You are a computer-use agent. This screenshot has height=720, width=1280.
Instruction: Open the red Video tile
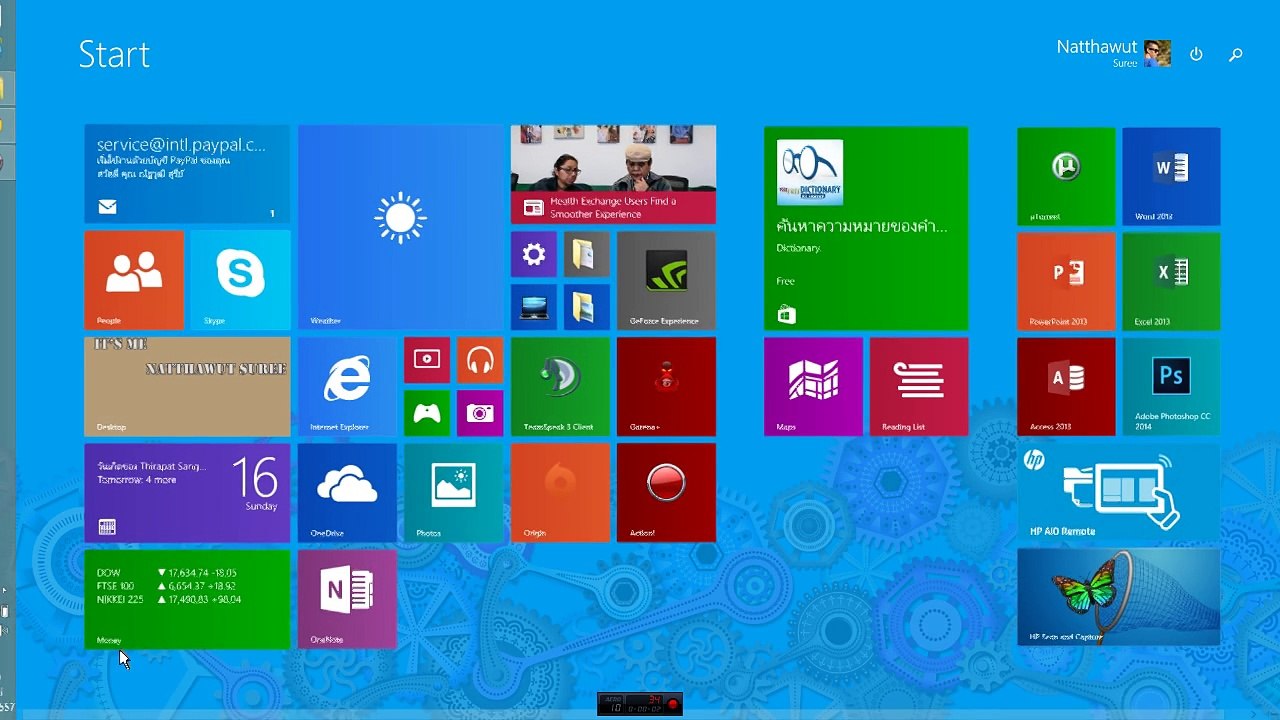click(427, 360)
